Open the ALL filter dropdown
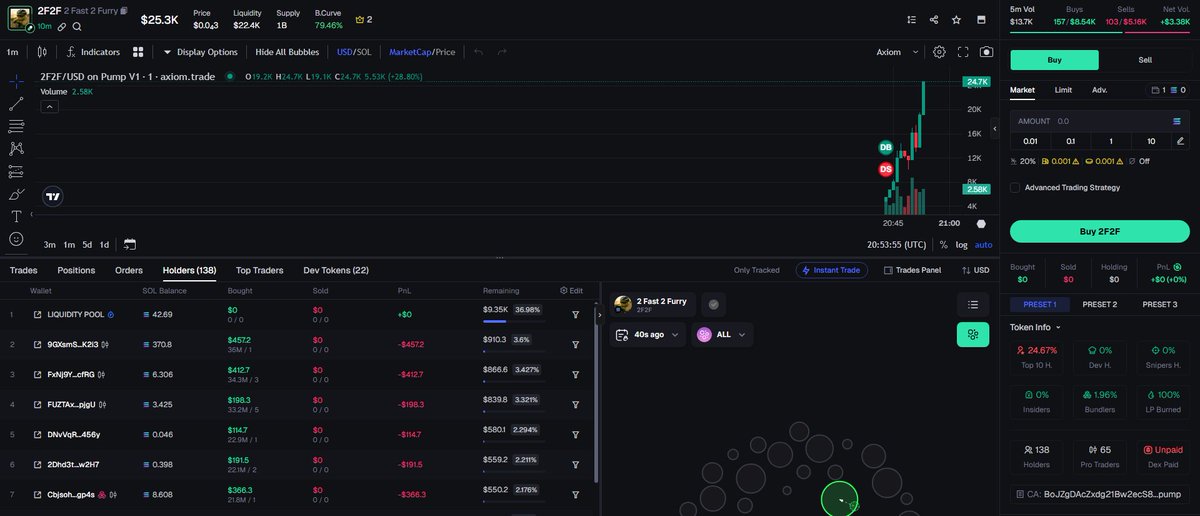 [x=723, y=335]
